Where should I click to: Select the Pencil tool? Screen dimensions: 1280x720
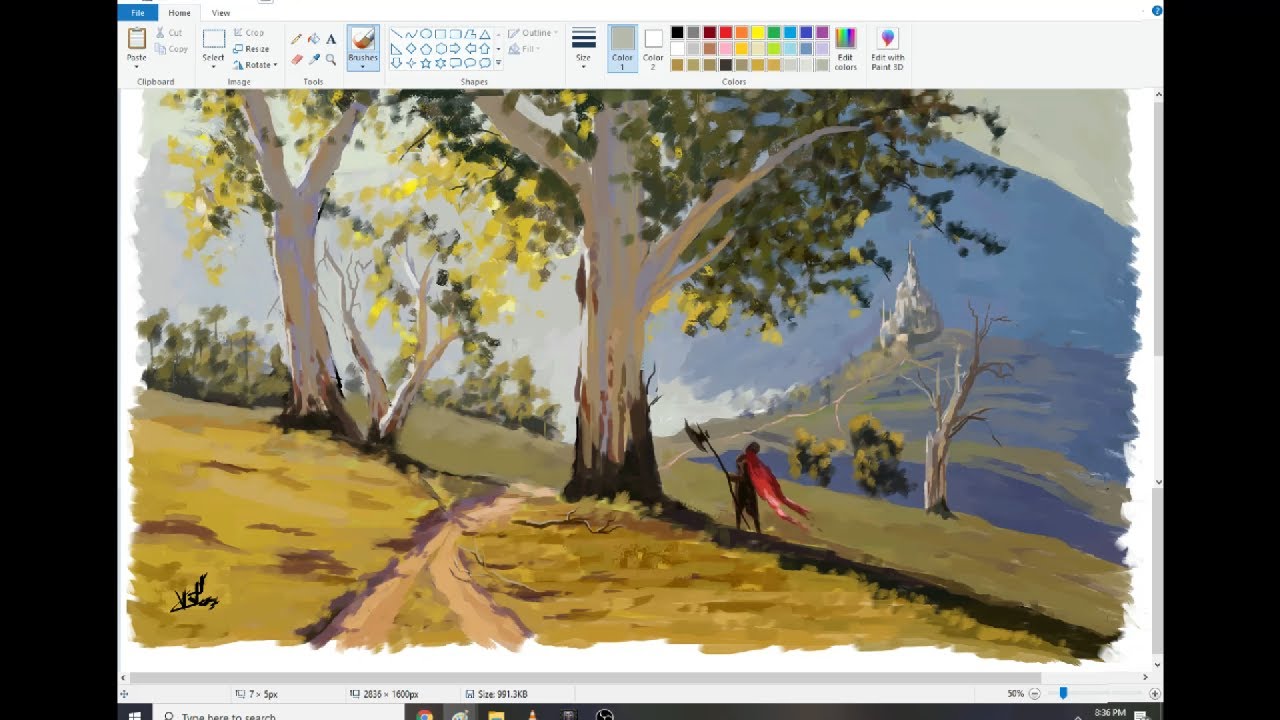coord(296,38)
